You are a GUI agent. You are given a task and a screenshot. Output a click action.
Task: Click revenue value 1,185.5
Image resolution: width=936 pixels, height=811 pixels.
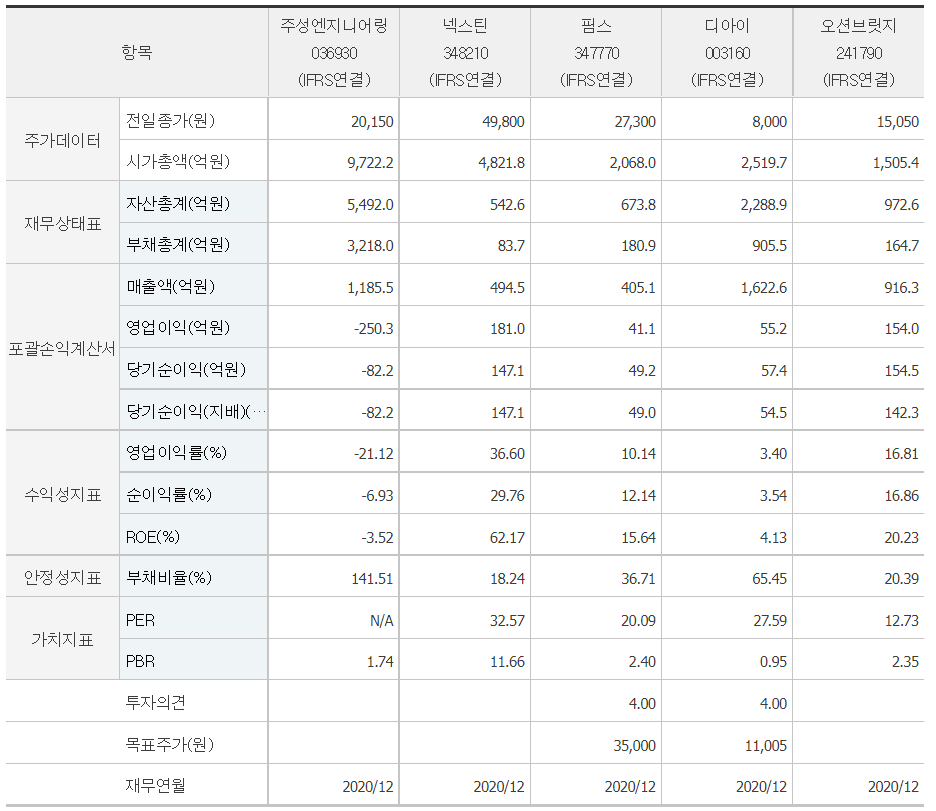coord(370,288)
